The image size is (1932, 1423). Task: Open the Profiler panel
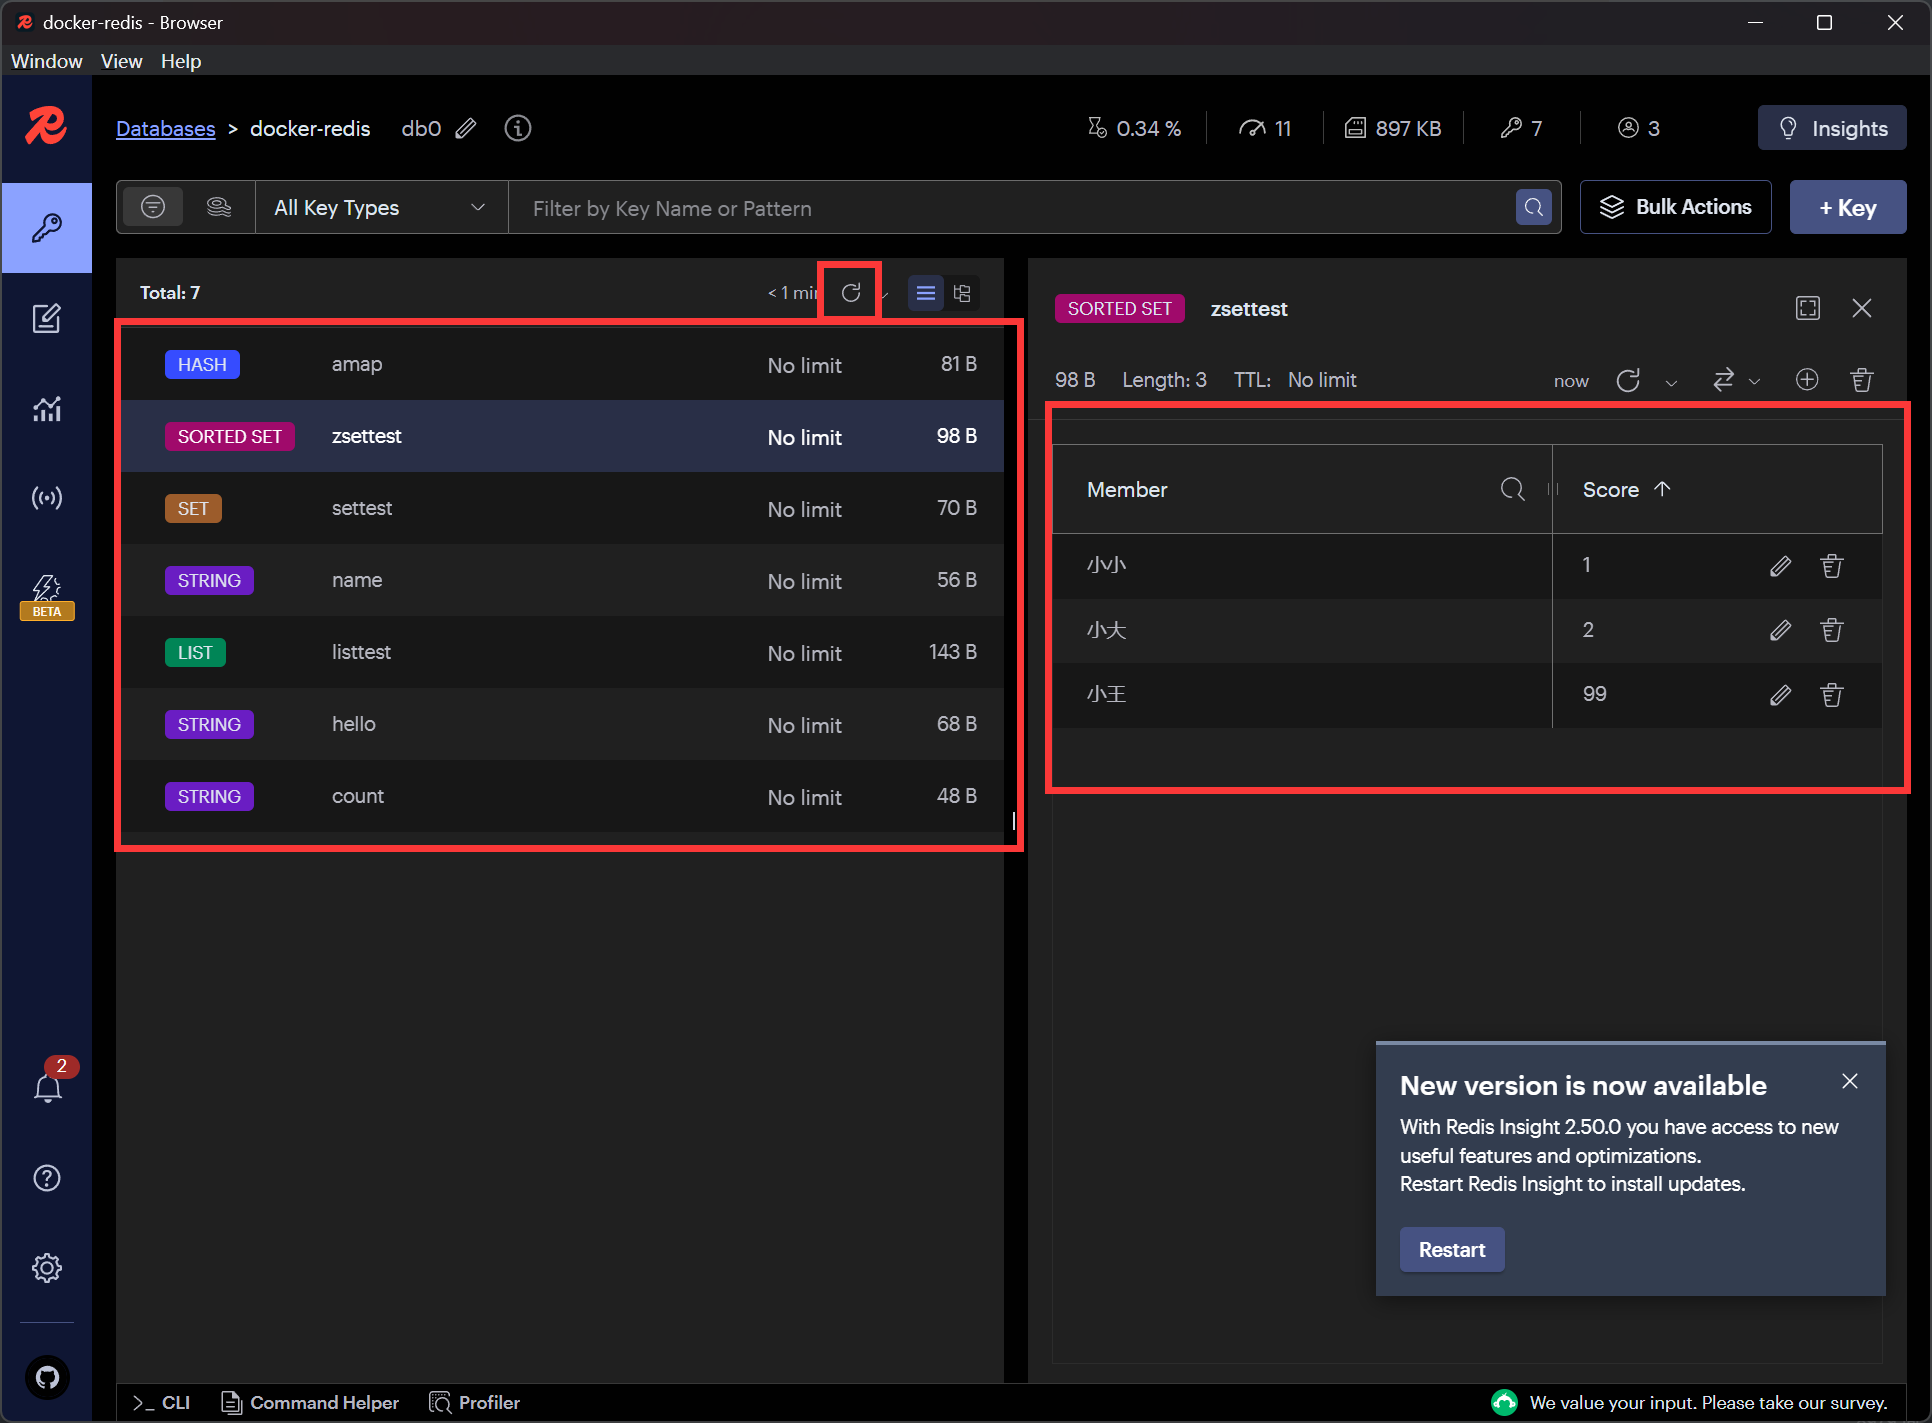(x=474, y=1403)
